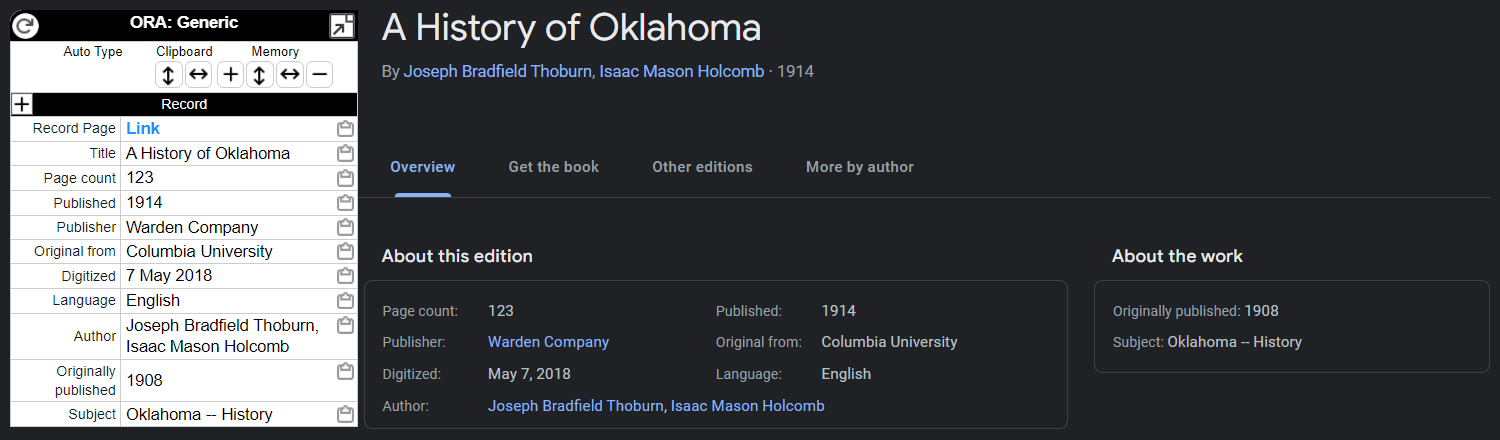Screen dimensions: 1500x440
Task: Select the More by author tab
Action: point(860,167)
